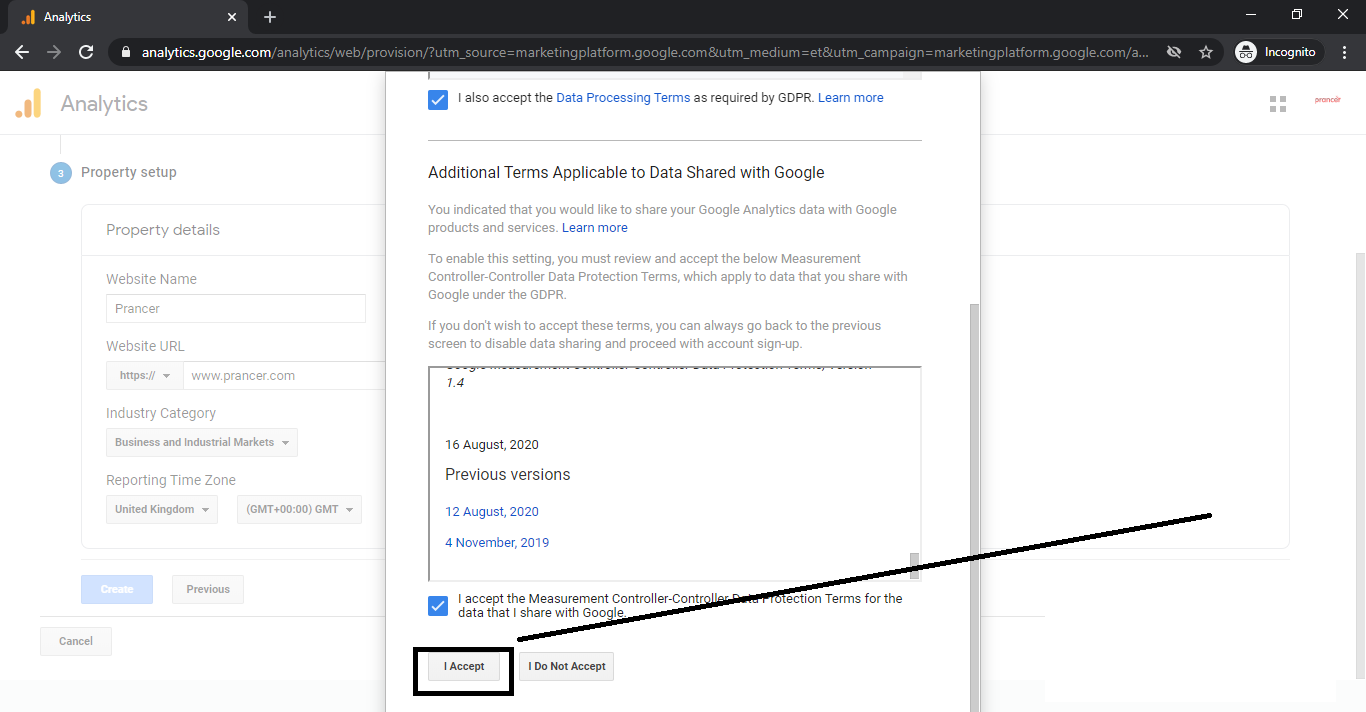Reload the page with refresh icon

point(86,52)
